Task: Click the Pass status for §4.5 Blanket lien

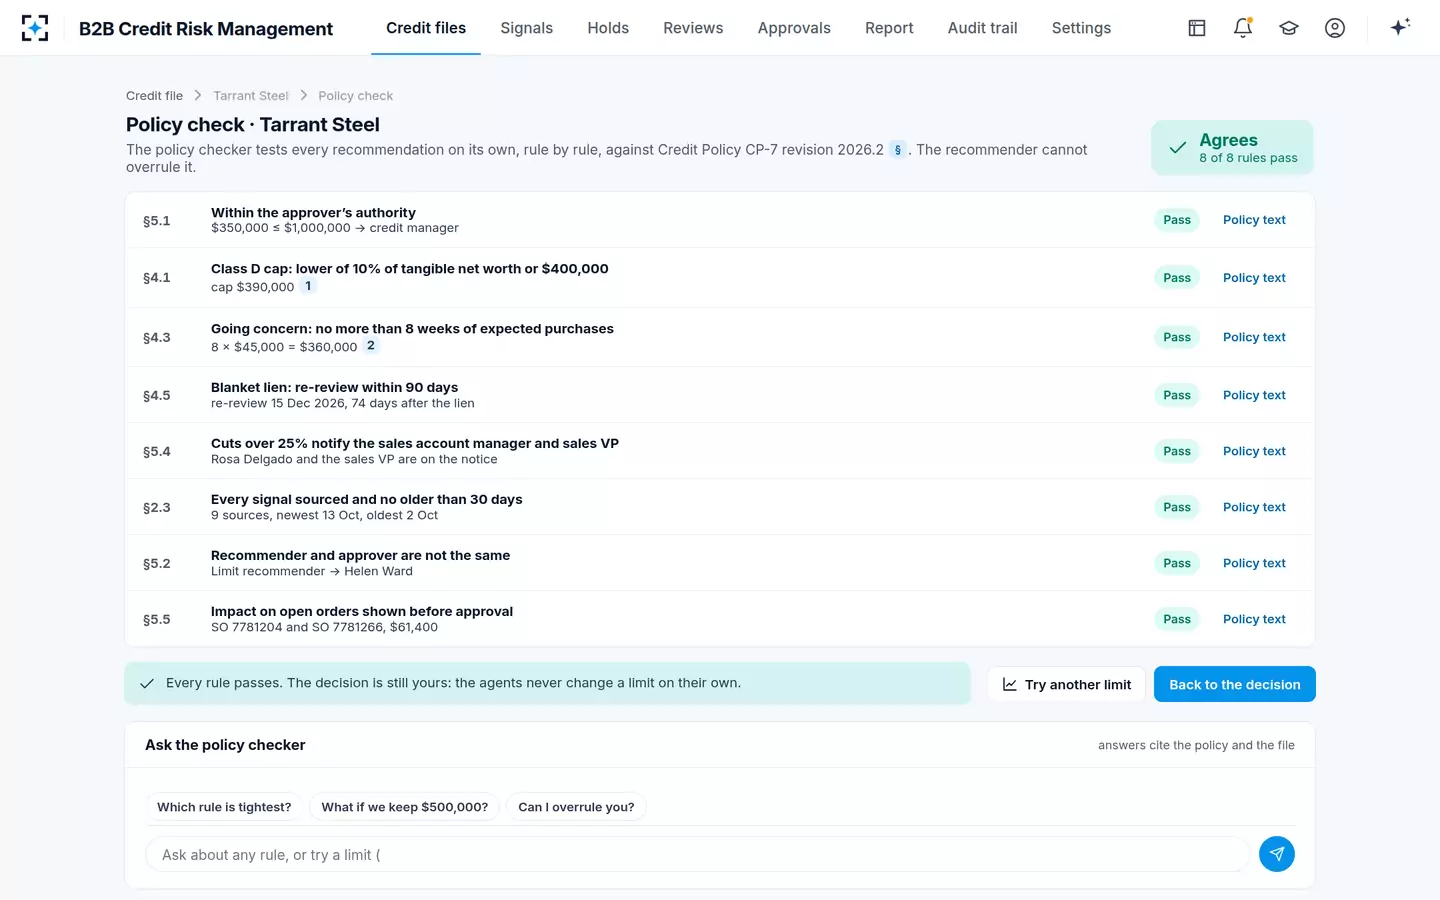Action: coord(1177,395)
